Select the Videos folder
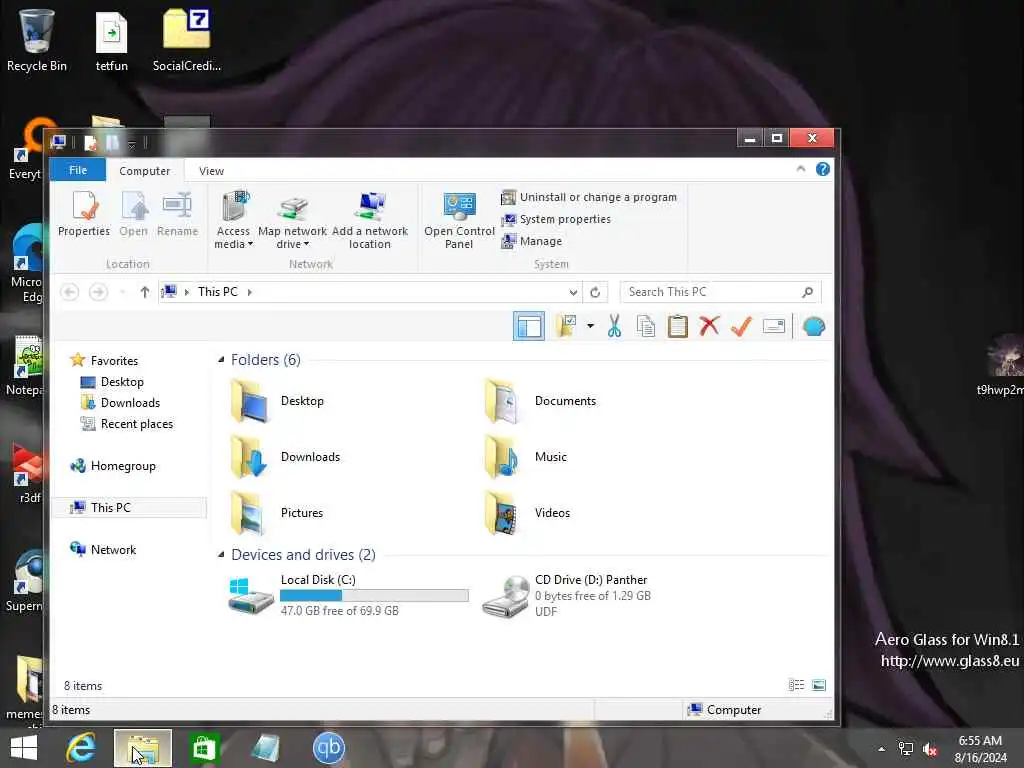 (x=527, y=513)
